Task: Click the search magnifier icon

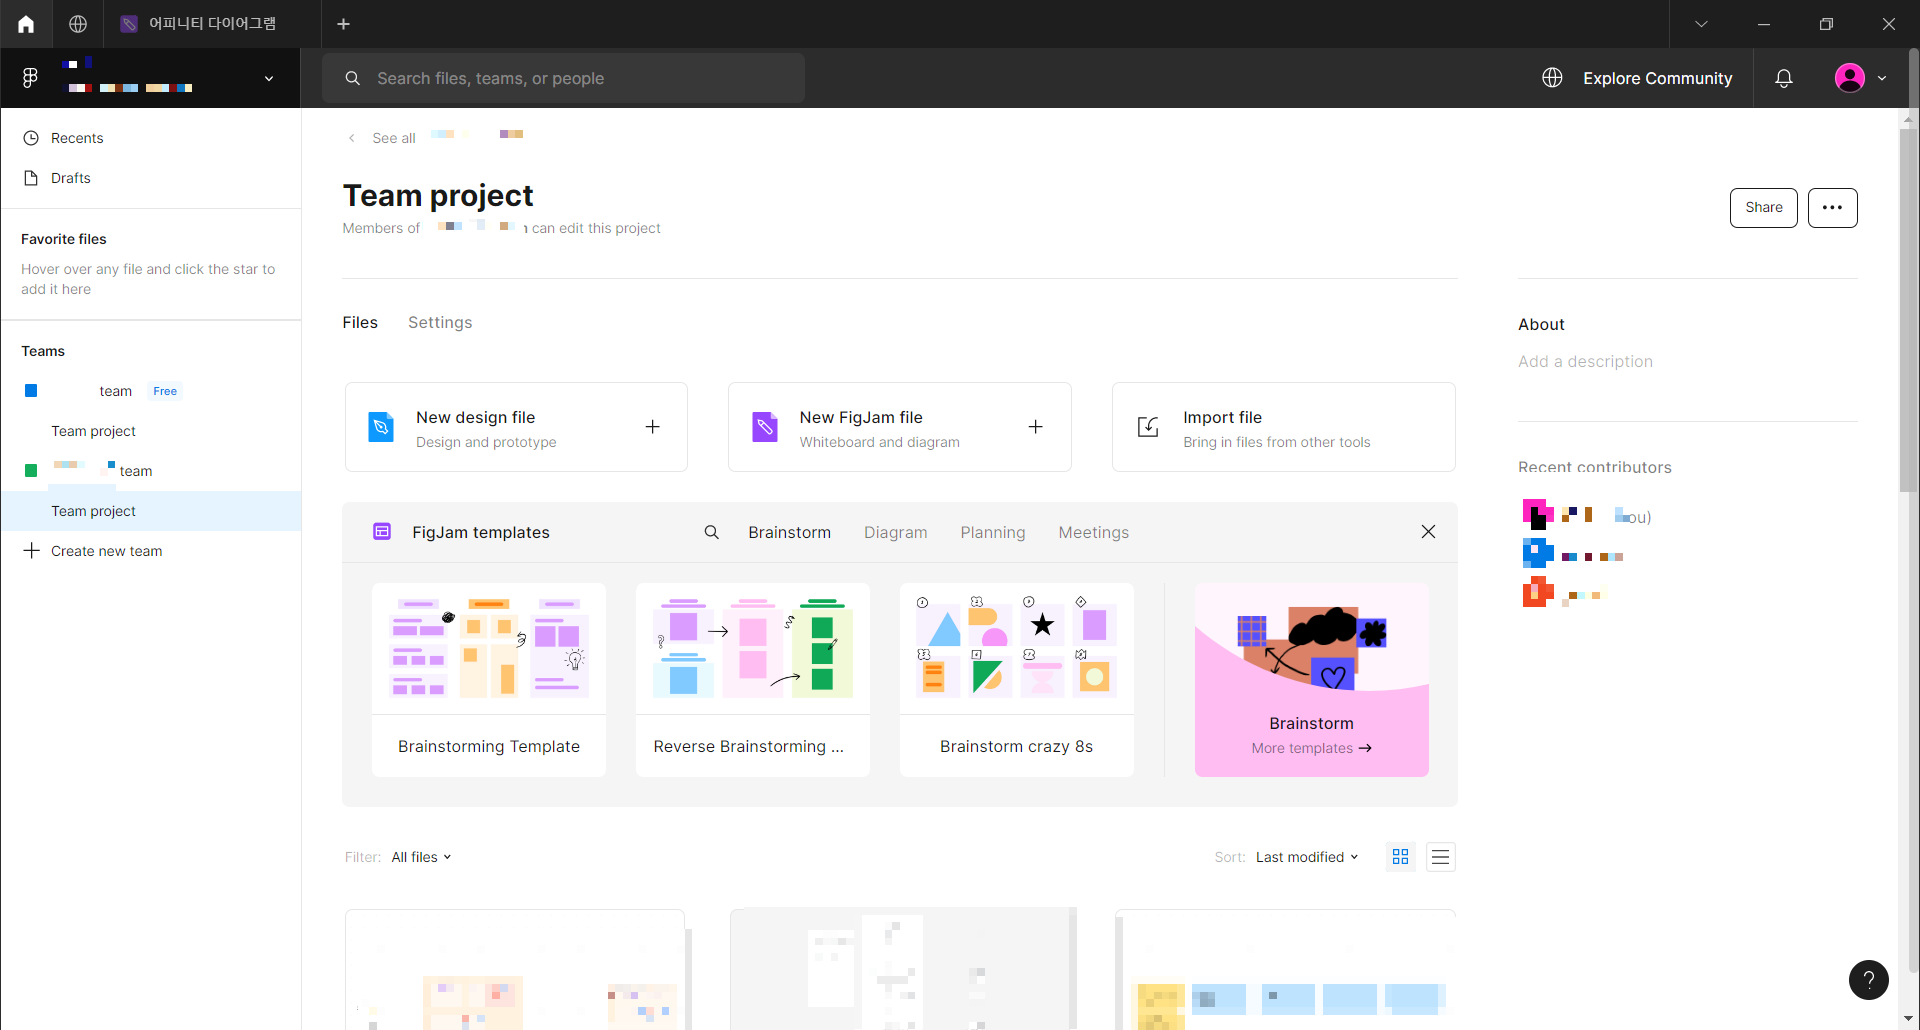Action: point(352,78)
